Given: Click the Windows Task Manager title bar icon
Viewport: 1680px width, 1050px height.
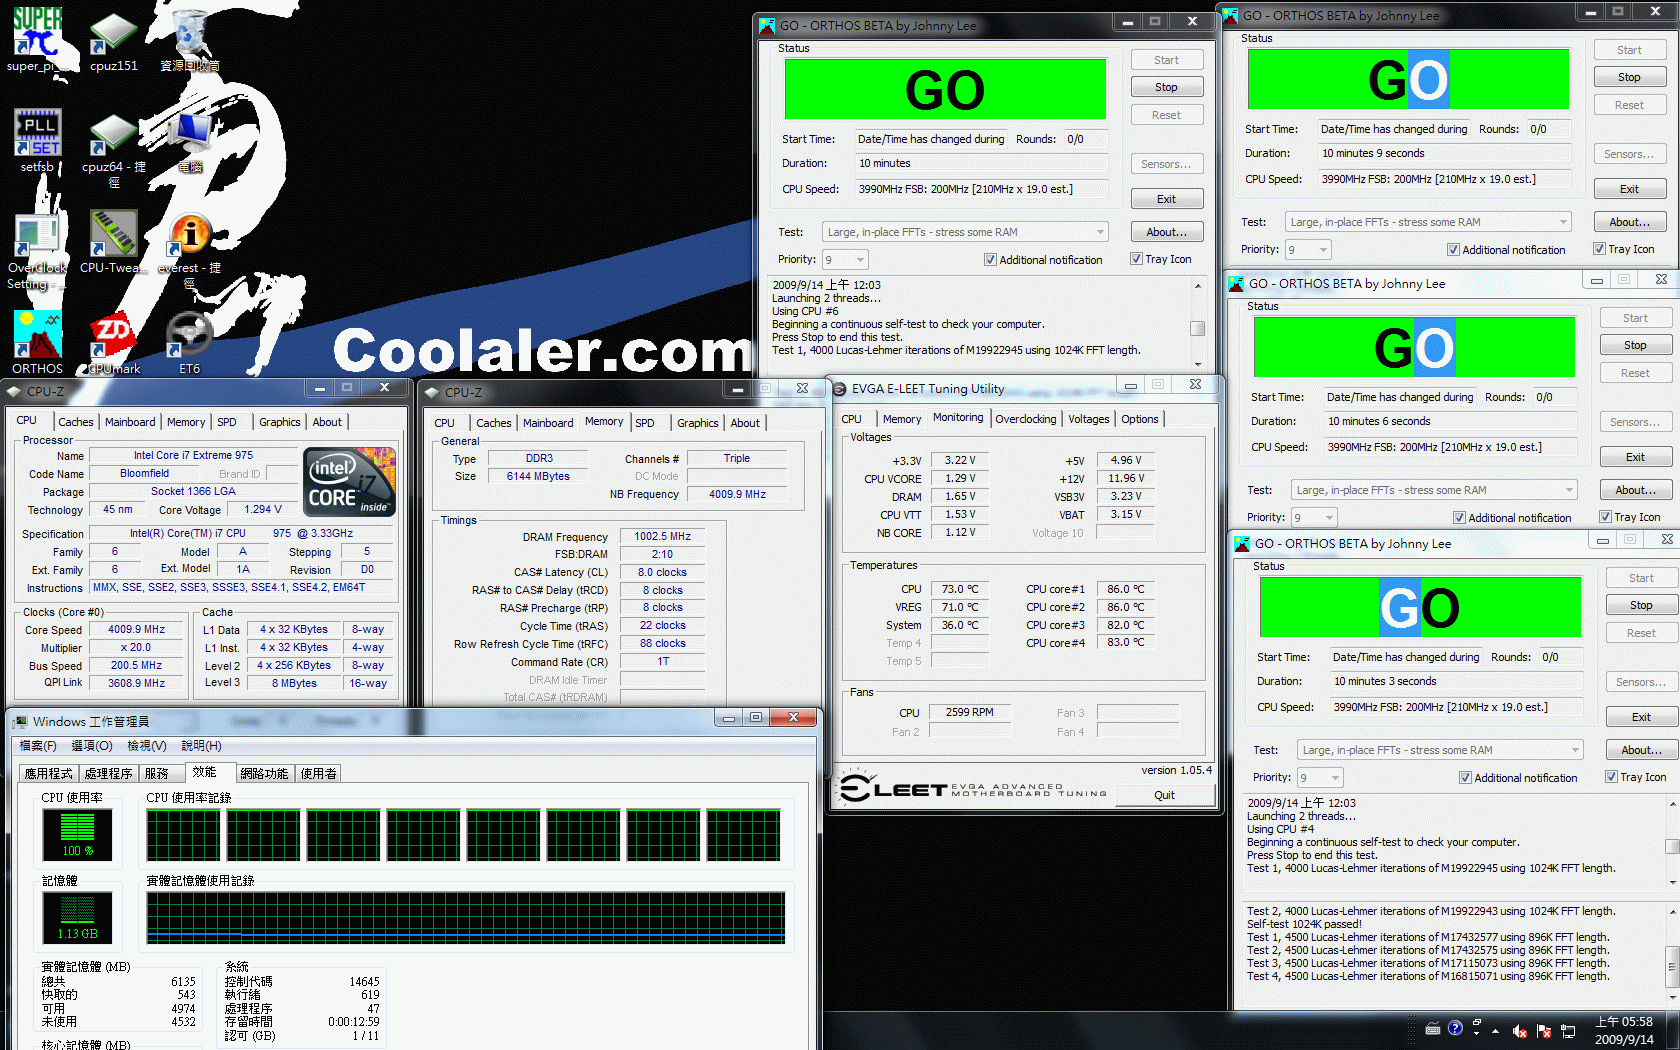Looking at the screenshot, I should 19,721.
